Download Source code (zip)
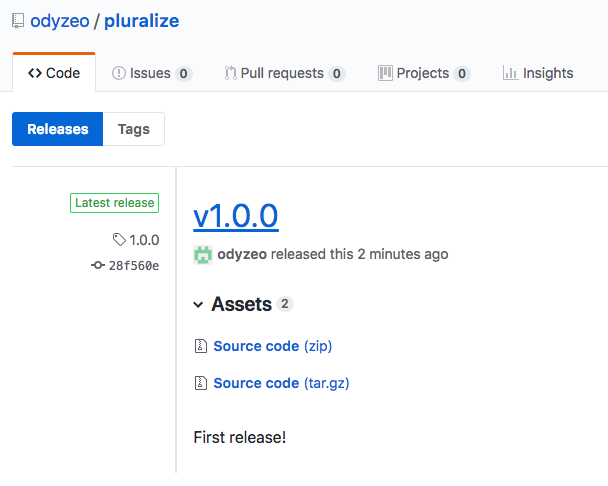The image size is (608, 486). (x=273, y=346)
